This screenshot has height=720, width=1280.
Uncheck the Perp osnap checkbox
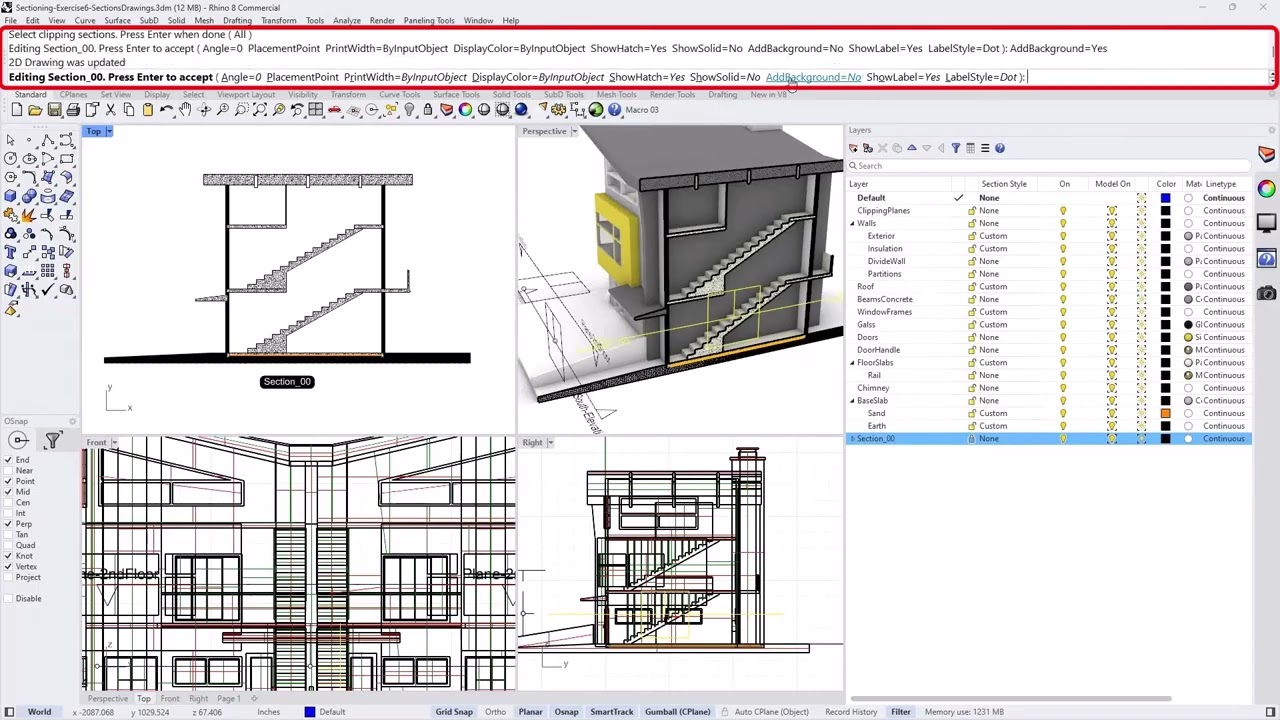point(9,524)
